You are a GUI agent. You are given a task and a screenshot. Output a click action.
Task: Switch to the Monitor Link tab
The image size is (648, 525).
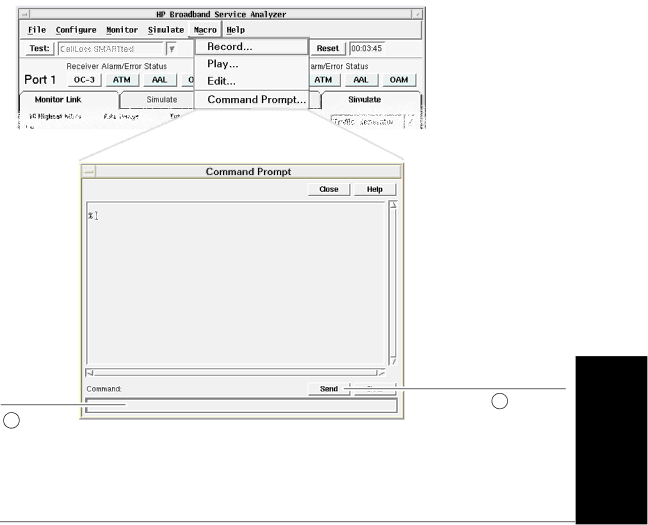point(58,100)
